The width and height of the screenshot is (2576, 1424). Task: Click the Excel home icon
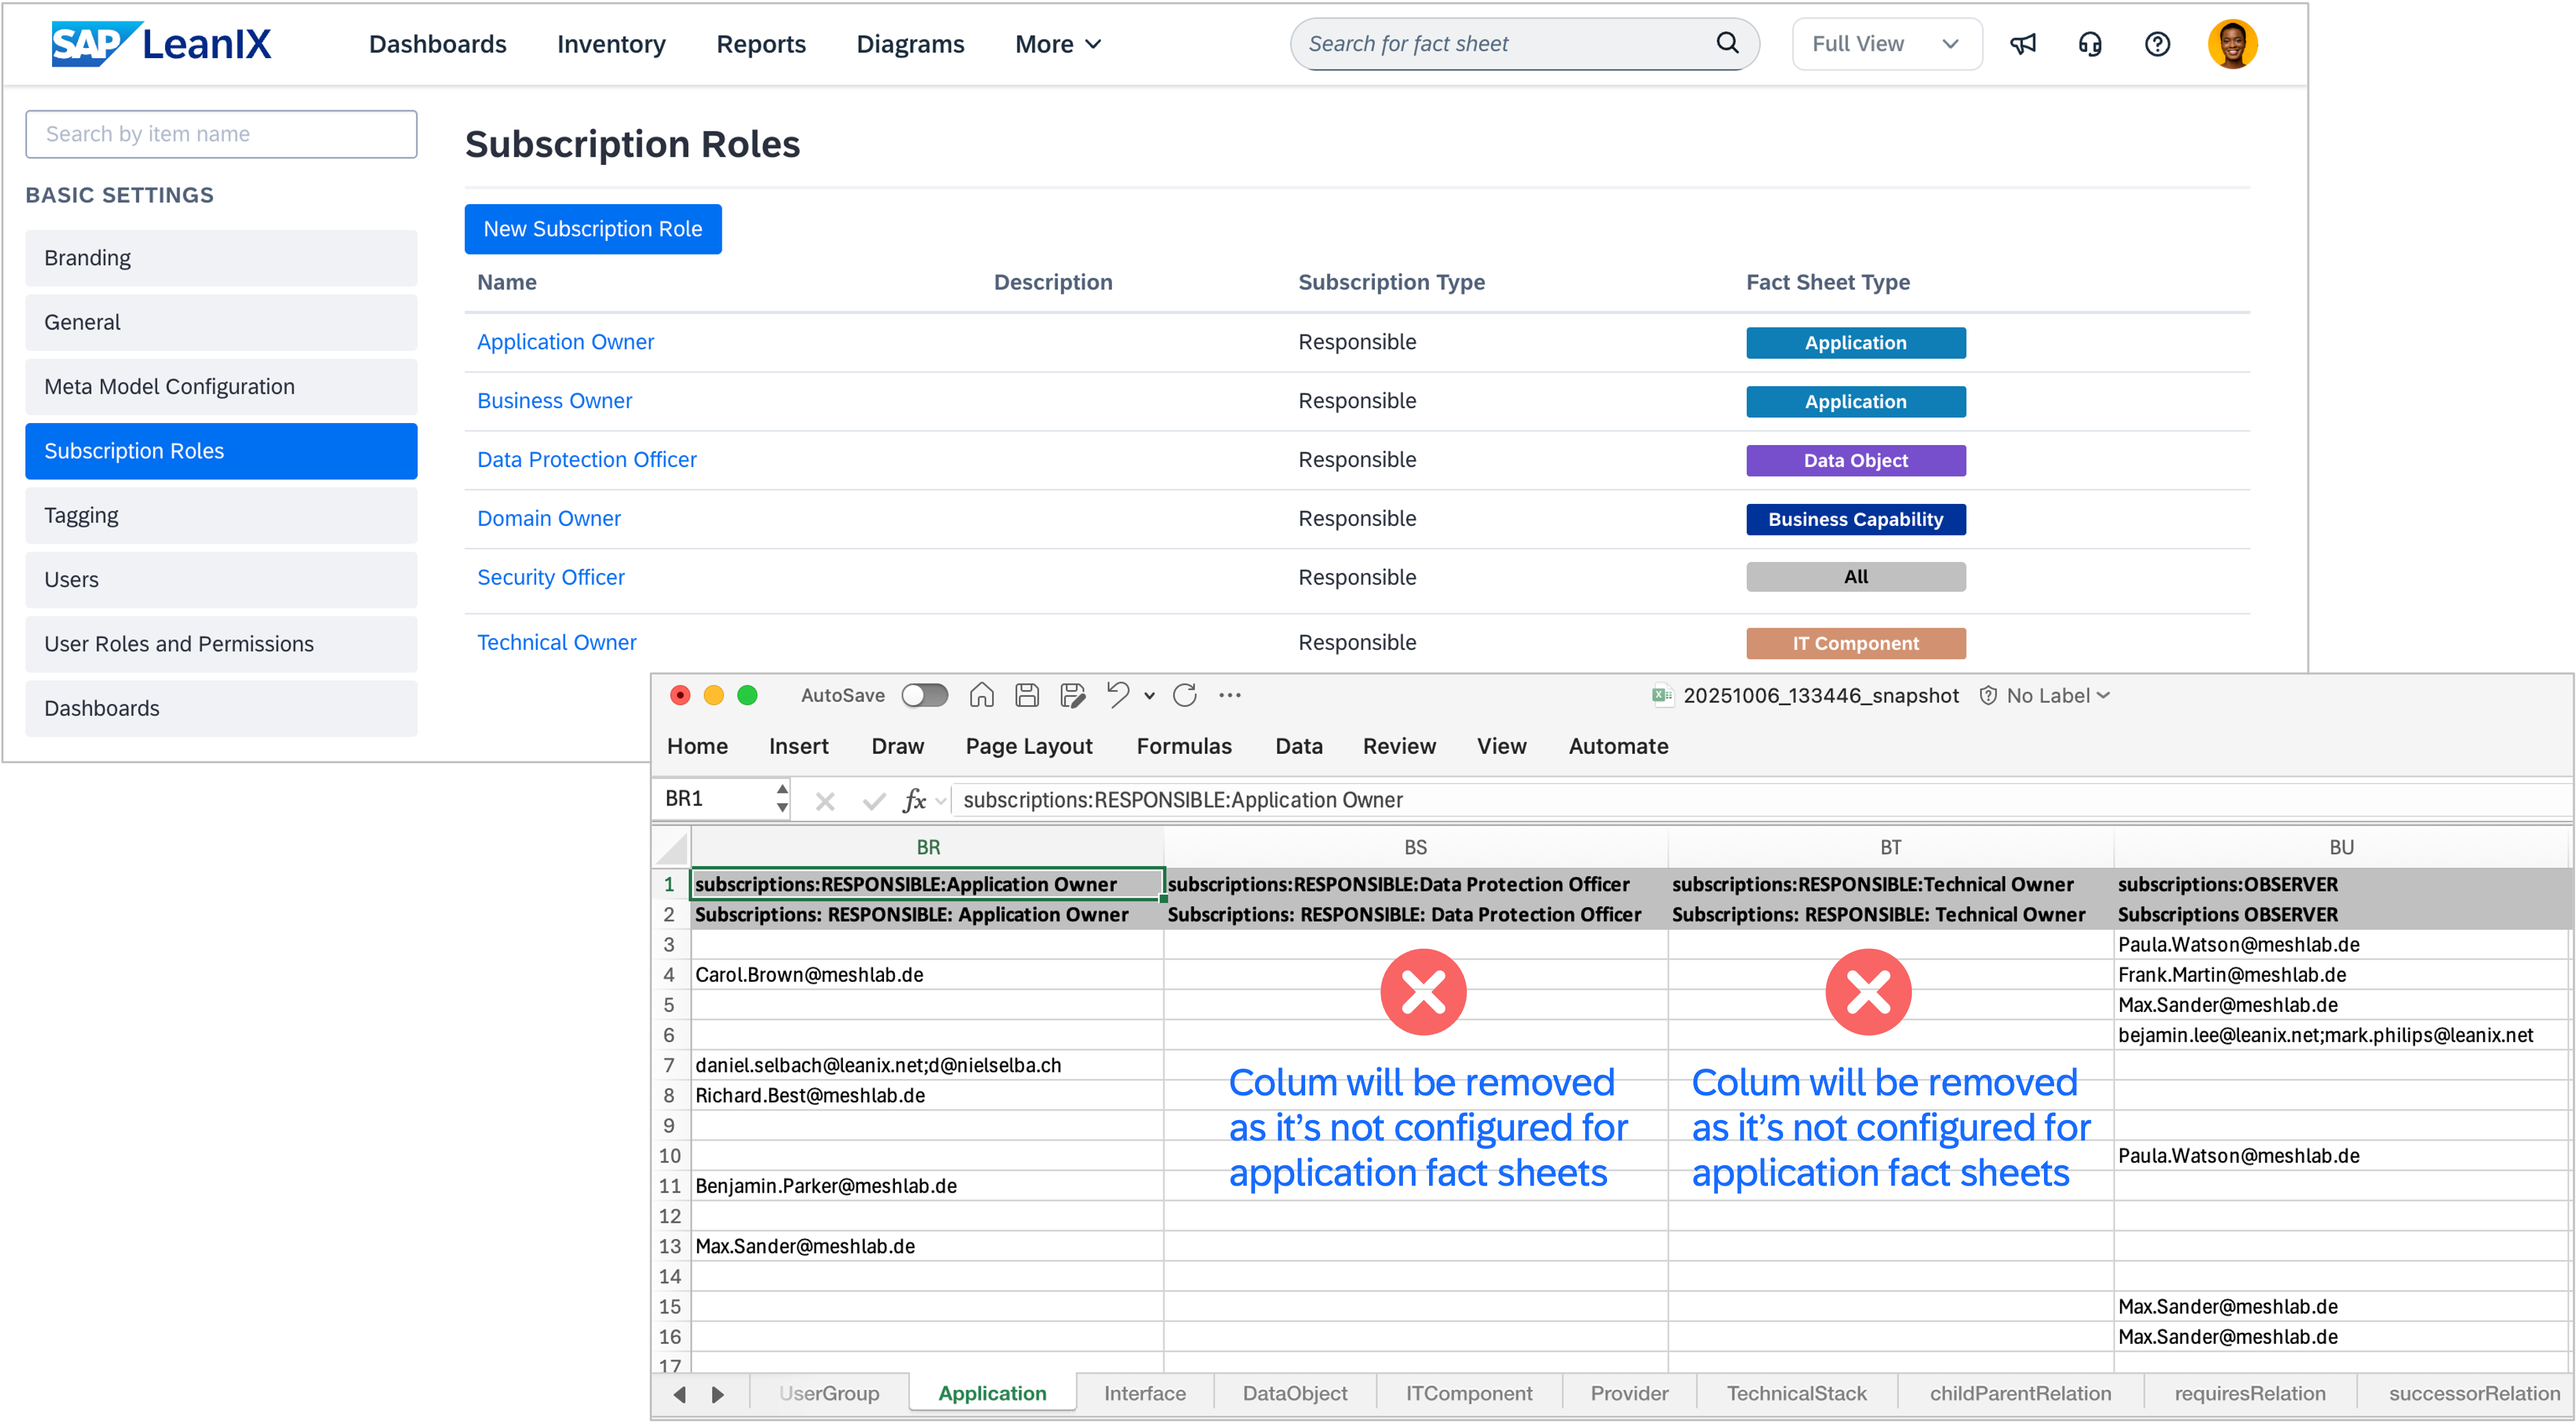point(981,695)
